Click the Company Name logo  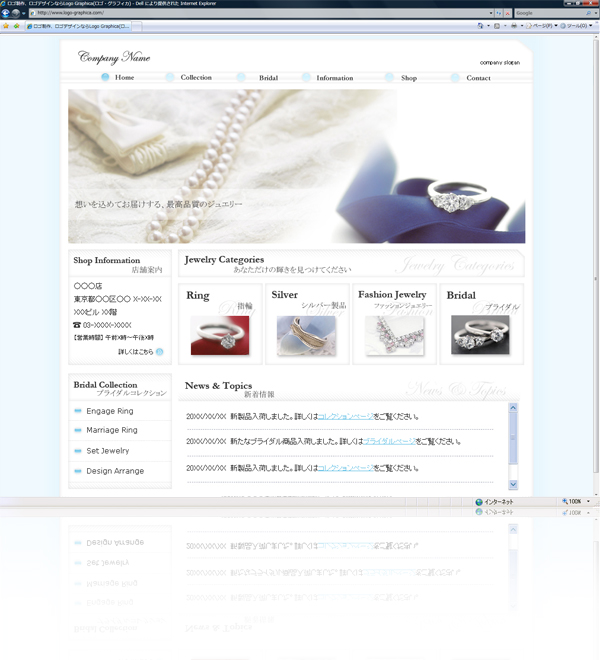pos(114,57)
